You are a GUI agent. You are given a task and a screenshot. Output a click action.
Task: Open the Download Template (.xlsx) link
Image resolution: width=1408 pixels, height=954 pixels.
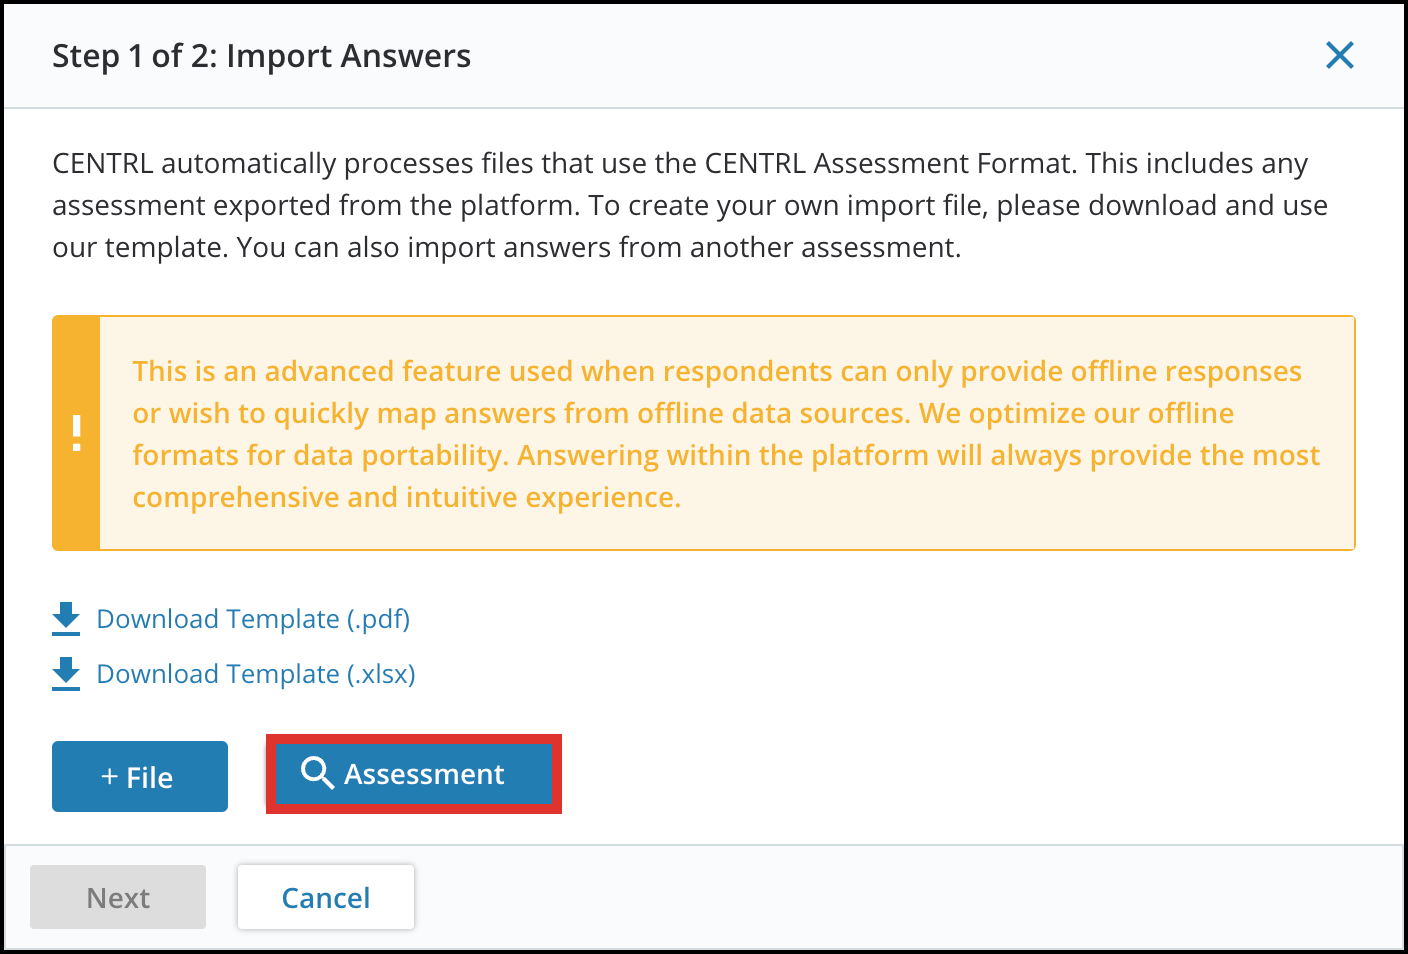256,674
